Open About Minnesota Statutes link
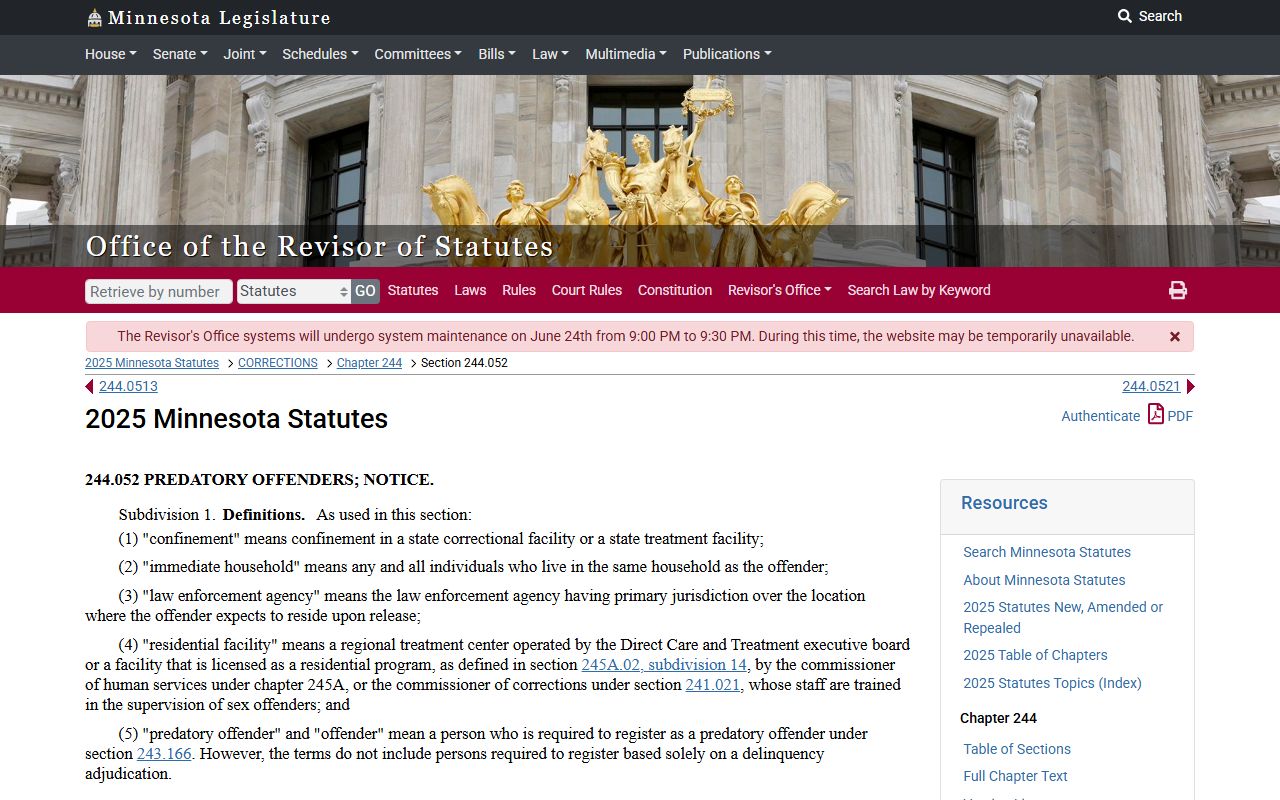 tap(1044, 580)
